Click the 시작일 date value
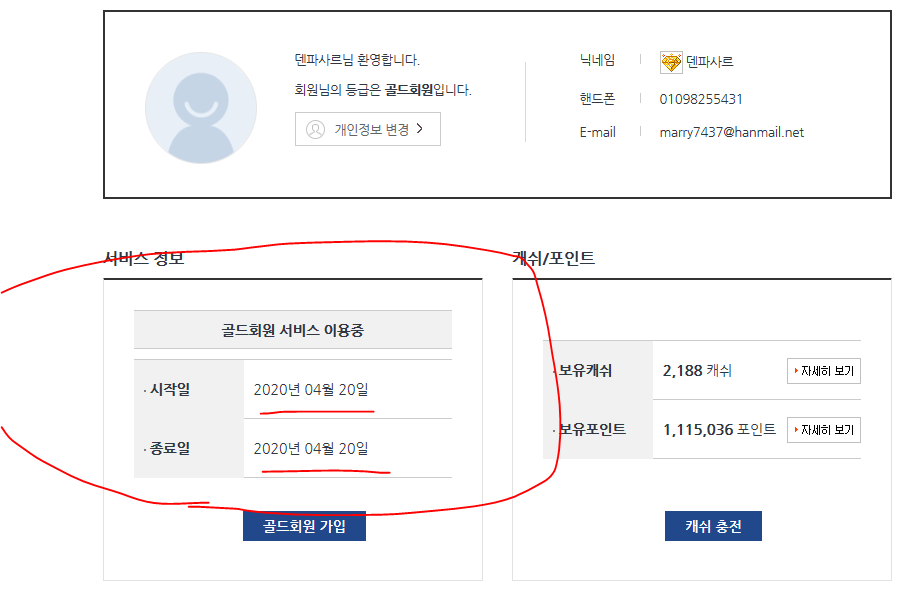This screenshot has height=591, width=897. point(311,389)
